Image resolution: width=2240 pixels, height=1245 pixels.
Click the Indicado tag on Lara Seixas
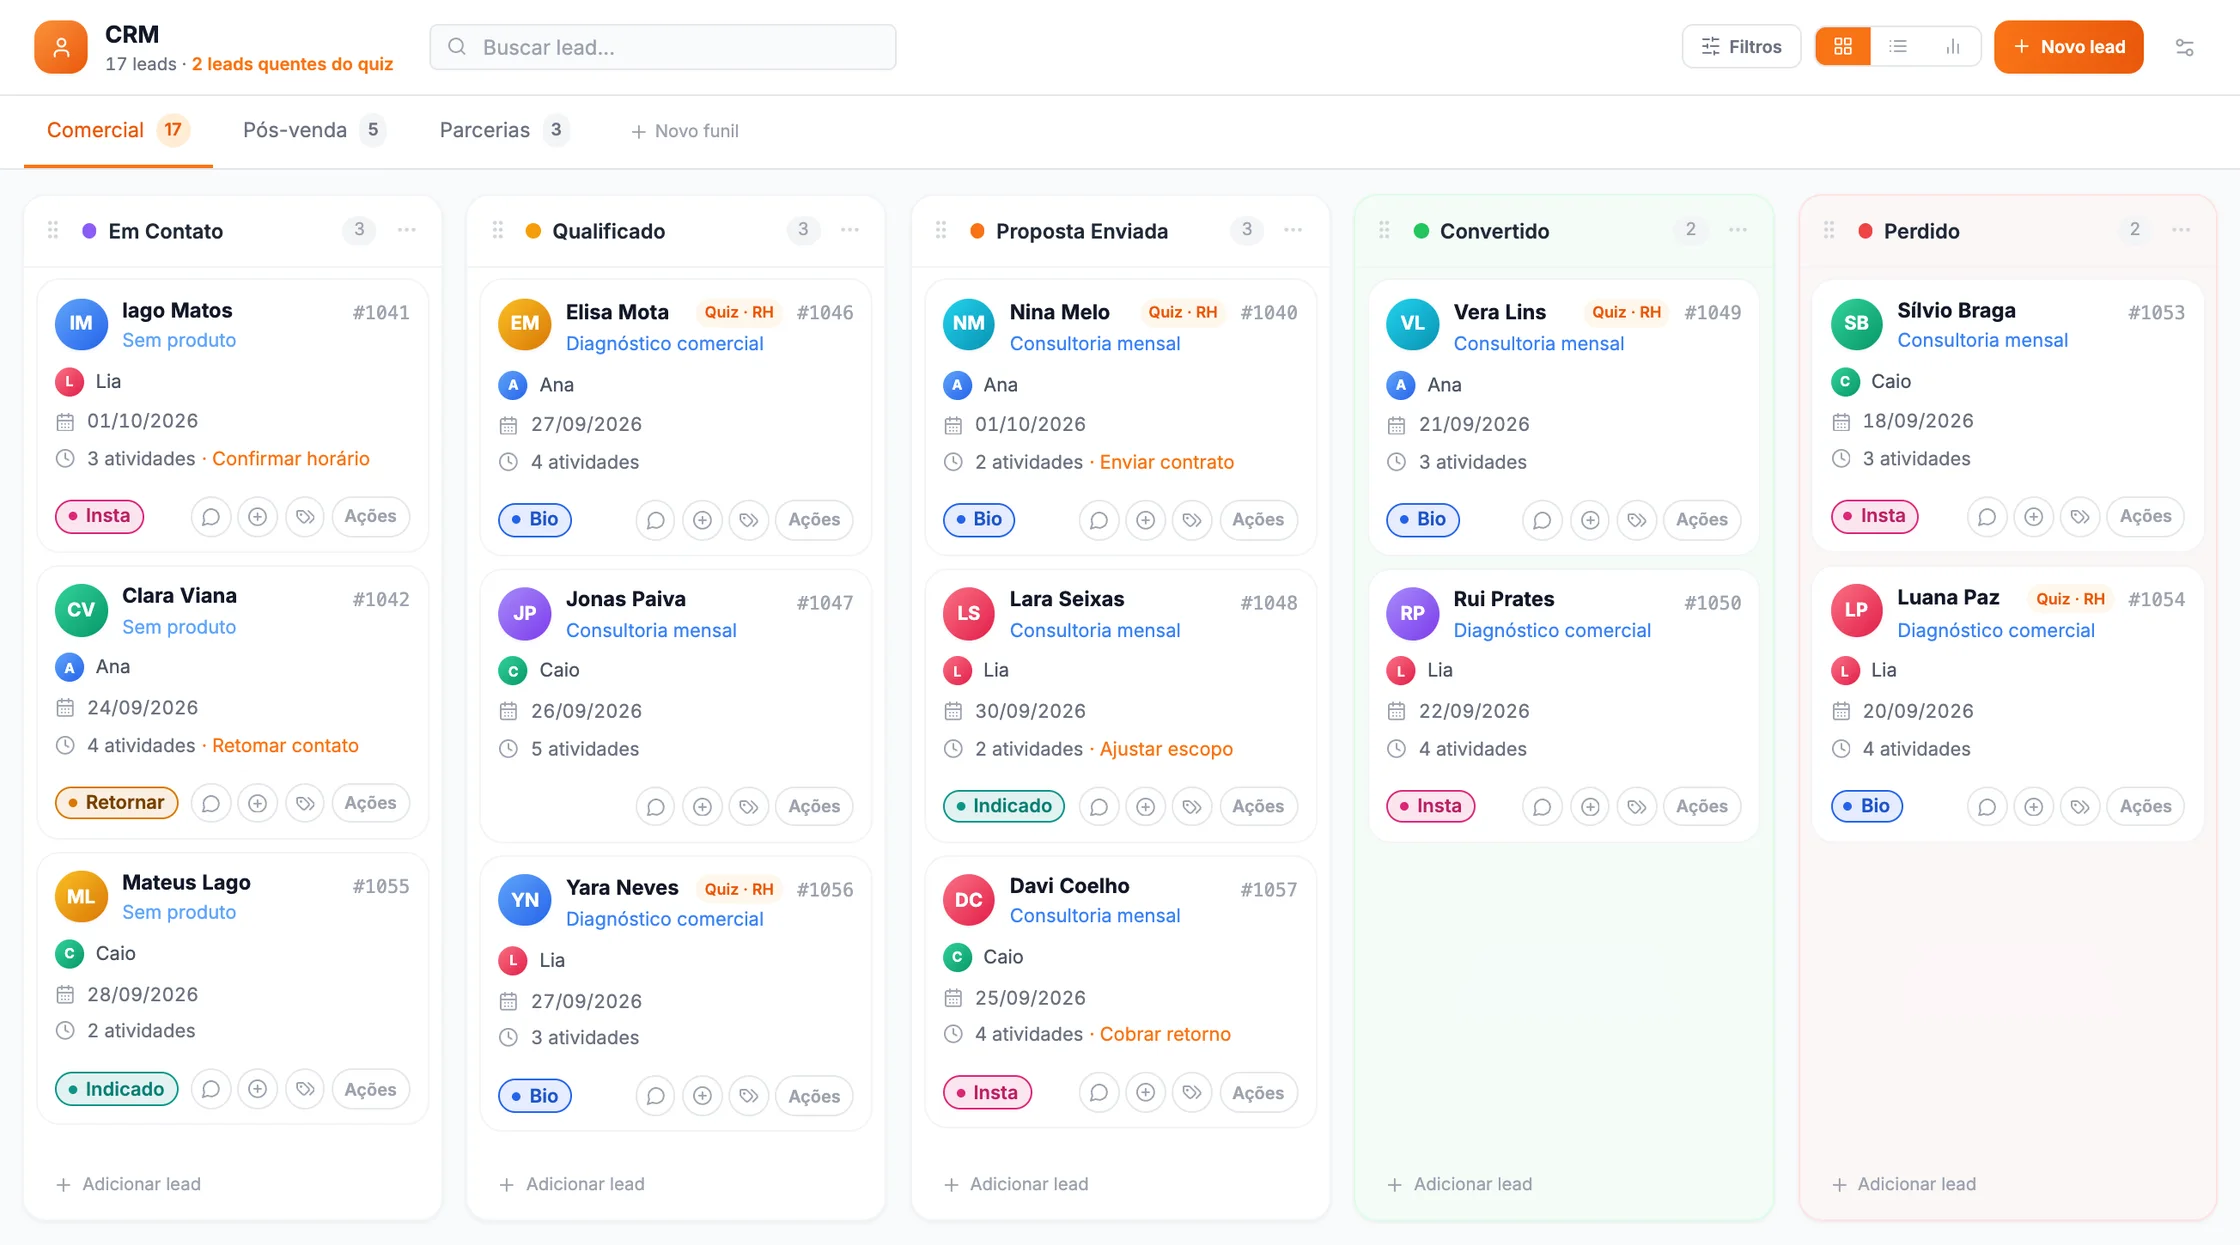coord(1004,806)
